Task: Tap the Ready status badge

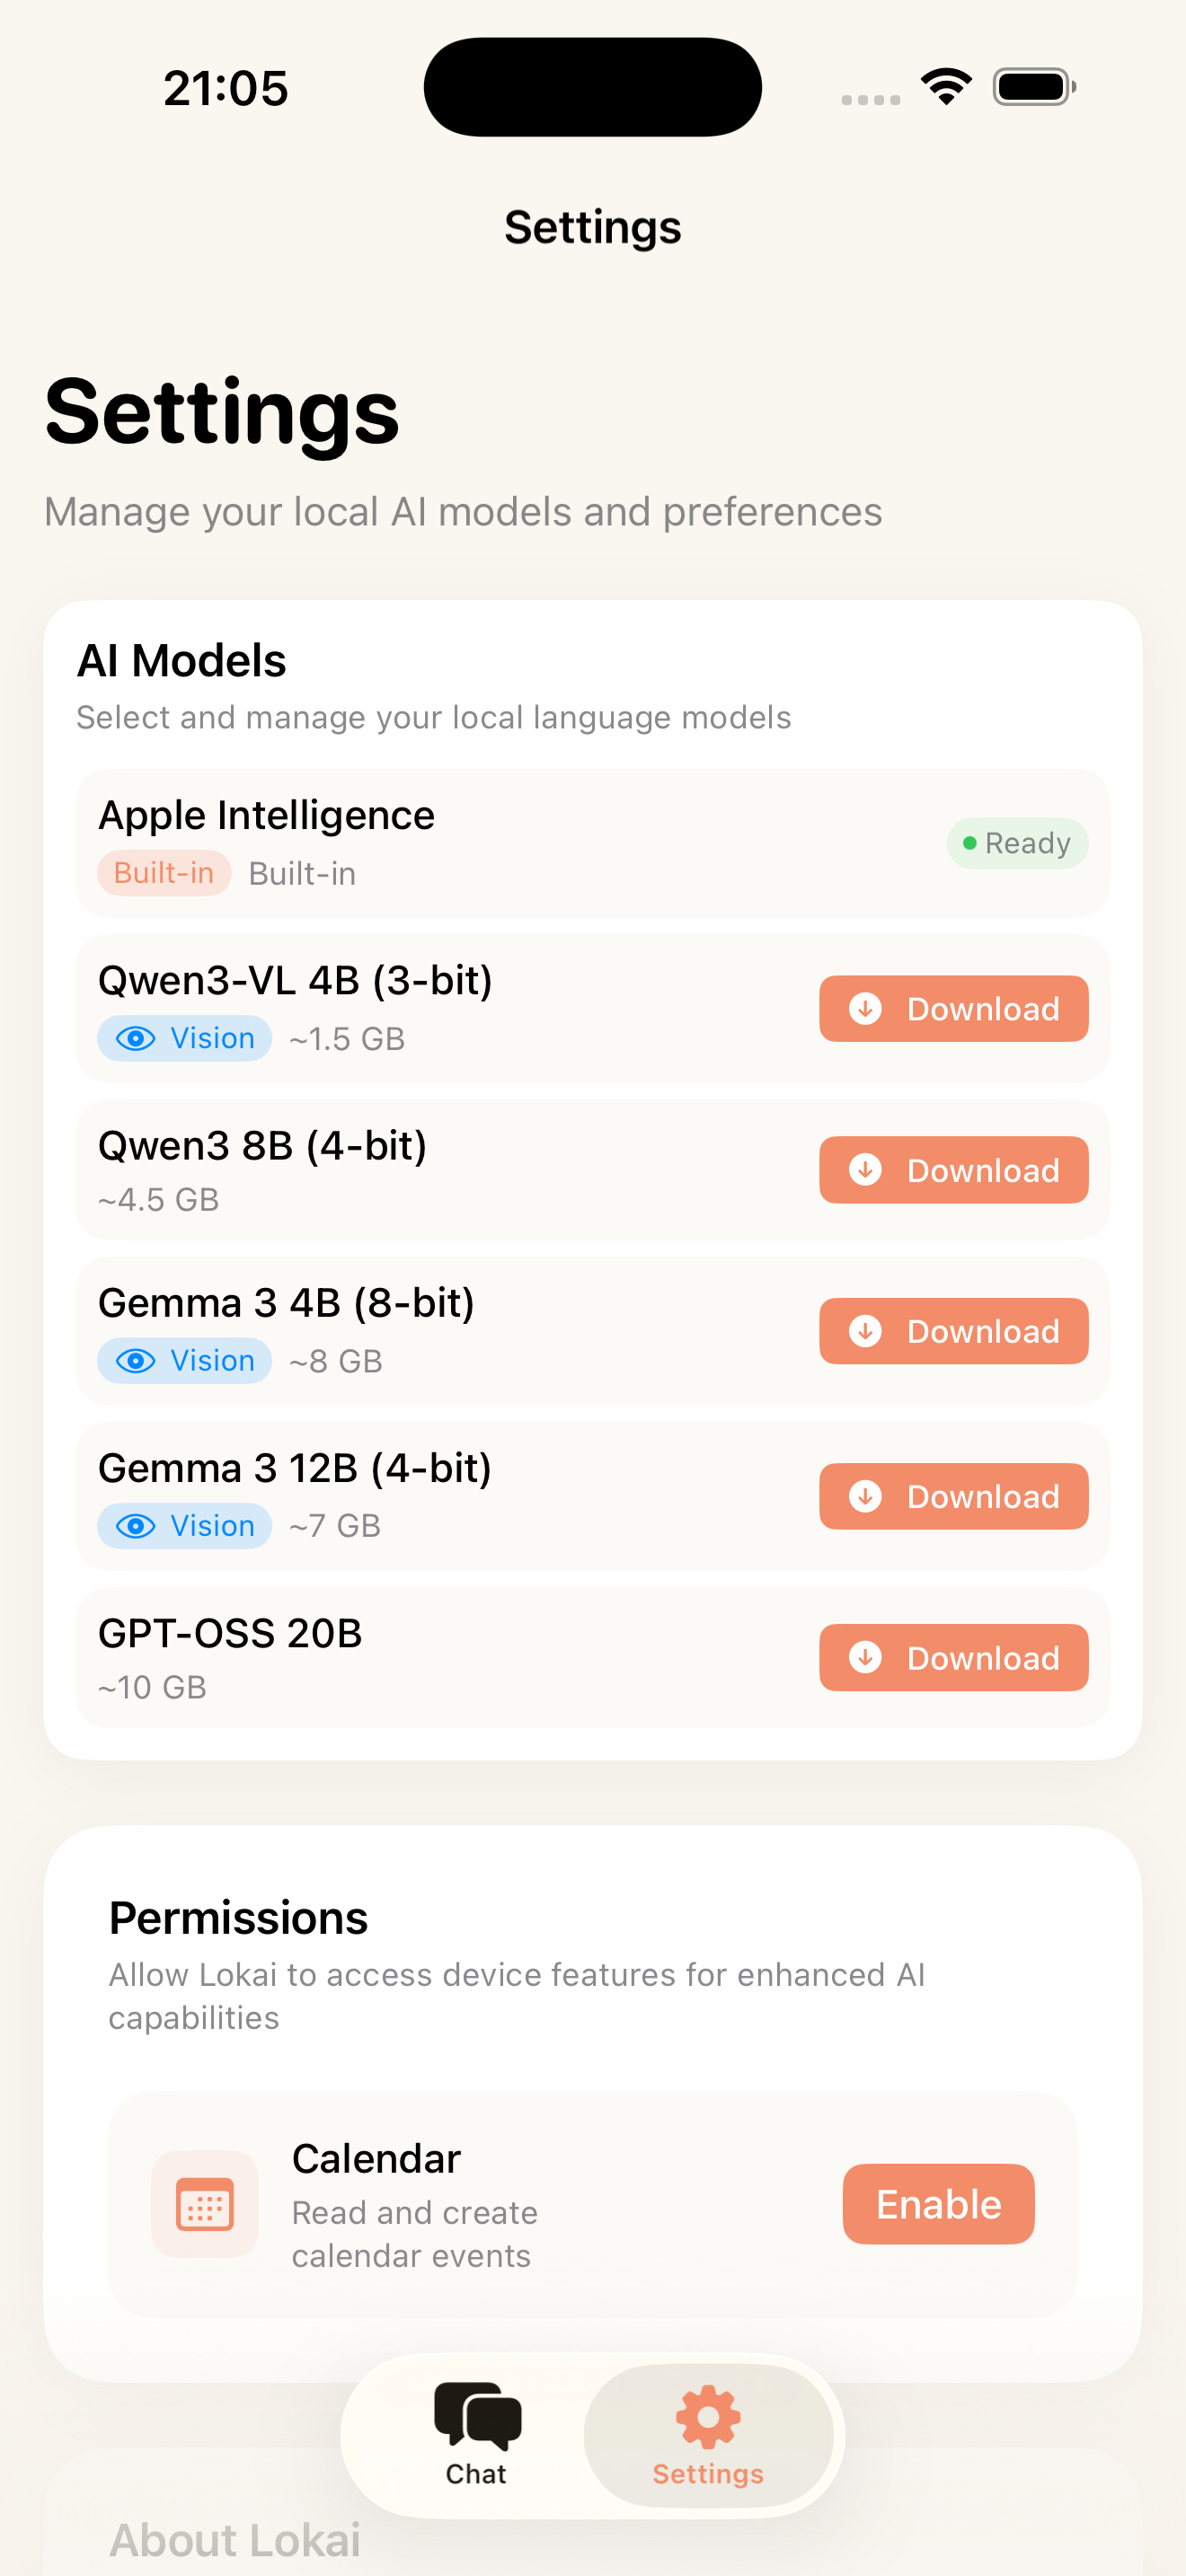Action: pos(1017,843)
